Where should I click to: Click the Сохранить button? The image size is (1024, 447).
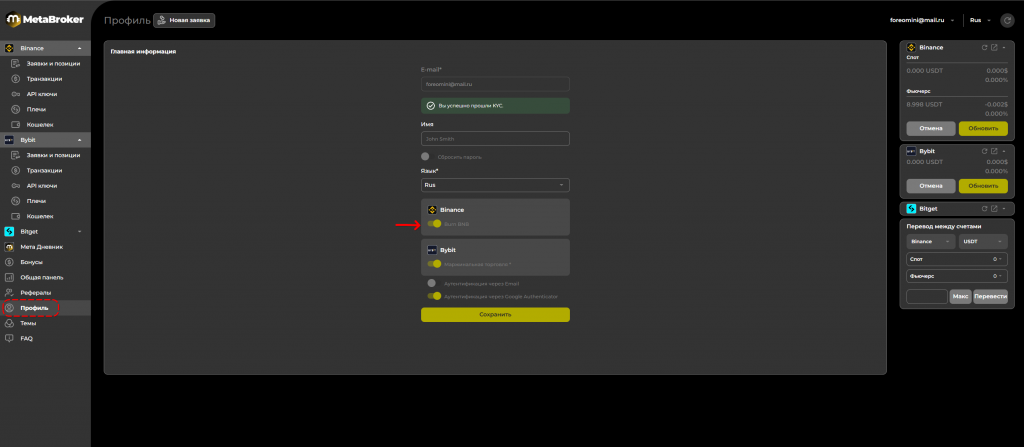(495, 314)
